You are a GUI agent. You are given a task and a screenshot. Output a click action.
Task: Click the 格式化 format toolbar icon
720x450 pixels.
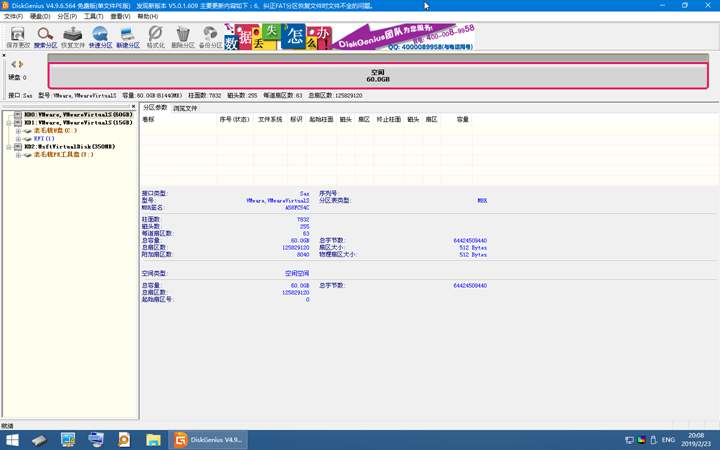156,38
